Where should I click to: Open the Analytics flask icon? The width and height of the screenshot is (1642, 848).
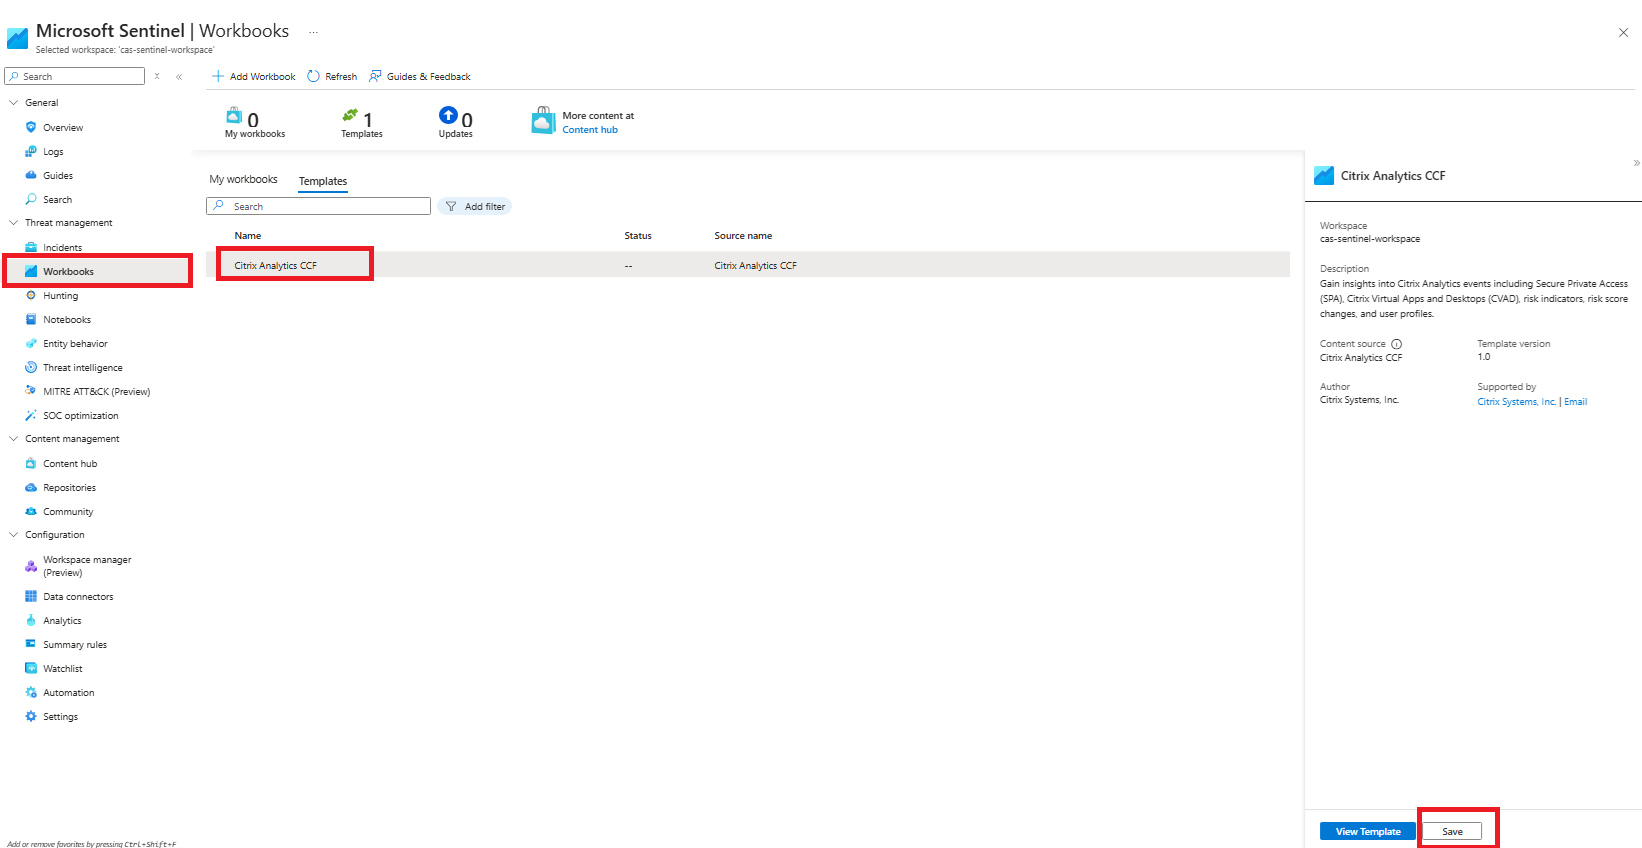[31, 620]
